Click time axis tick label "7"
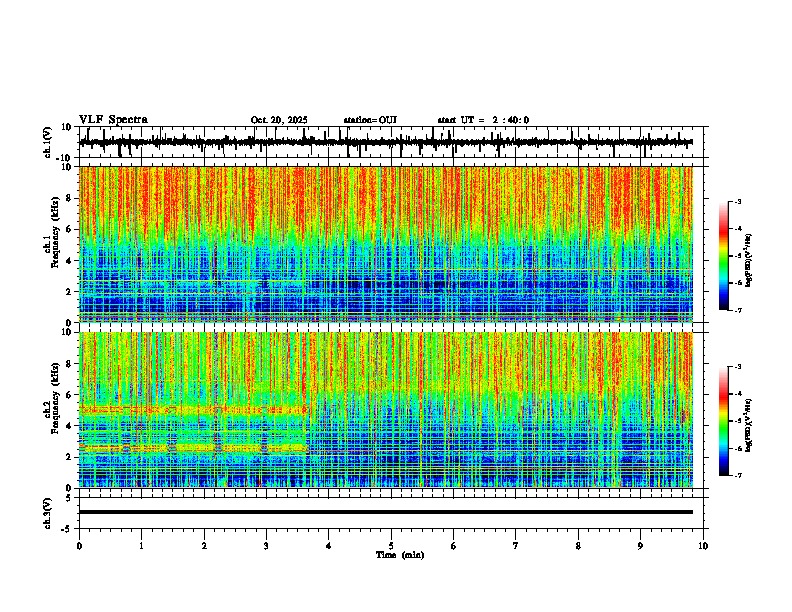 point(516,546)
